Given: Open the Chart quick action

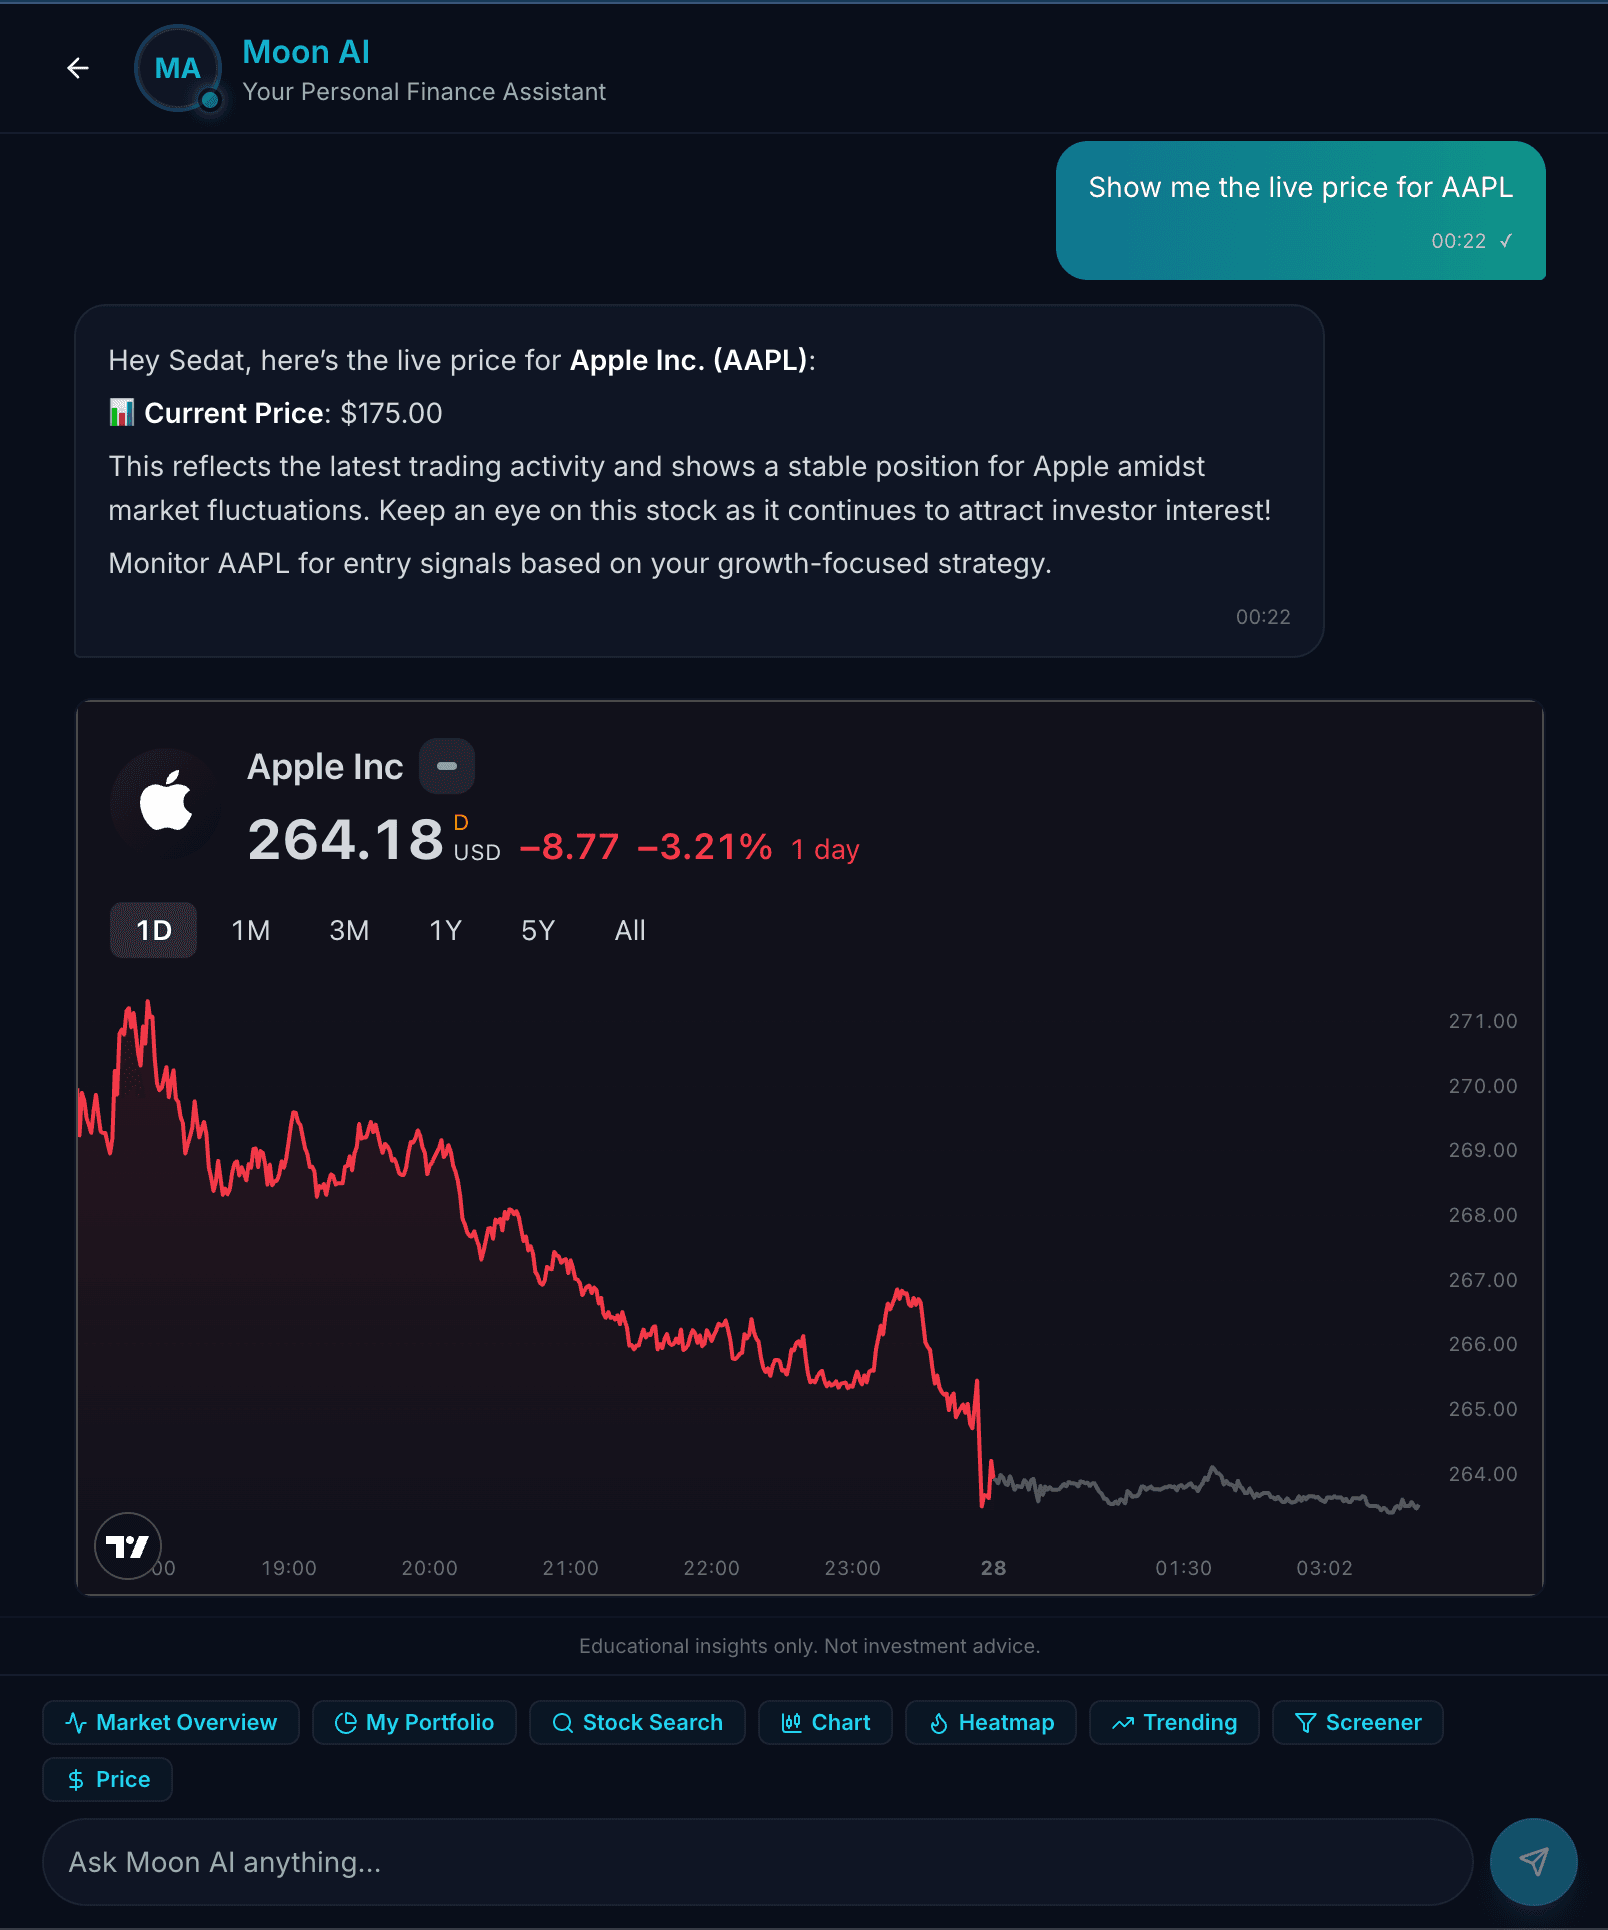Looking at the screenshot, I should coord(825,1722).
